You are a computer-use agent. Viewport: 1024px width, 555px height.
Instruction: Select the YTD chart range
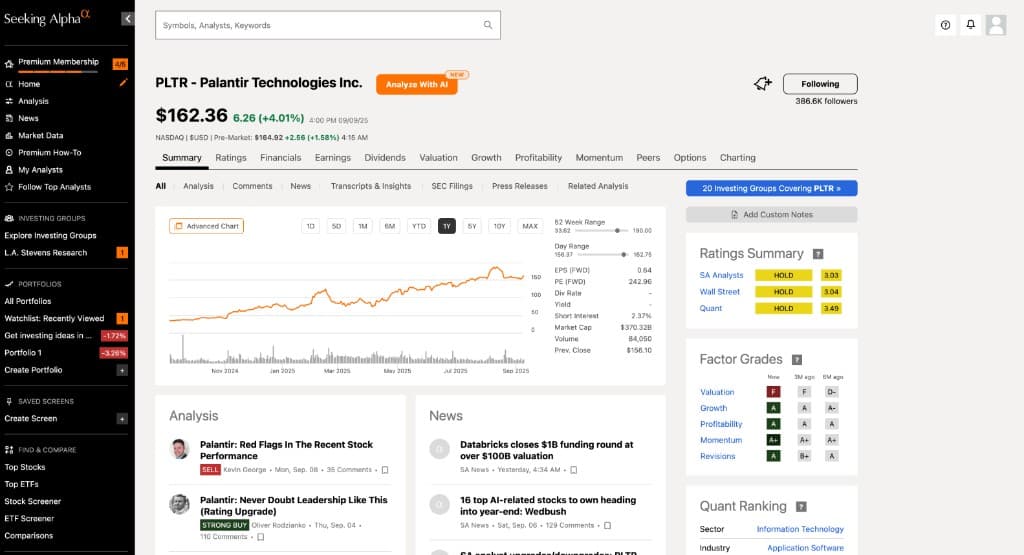[x=419, y=226]
